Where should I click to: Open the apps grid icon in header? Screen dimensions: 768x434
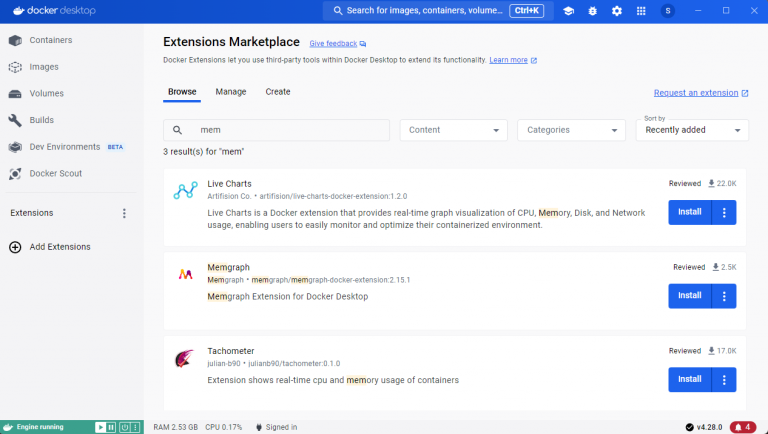(641, 11)
